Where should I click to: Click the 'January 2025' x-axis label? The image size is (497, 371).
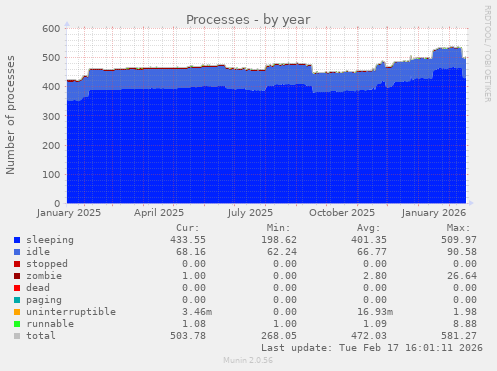69,213
